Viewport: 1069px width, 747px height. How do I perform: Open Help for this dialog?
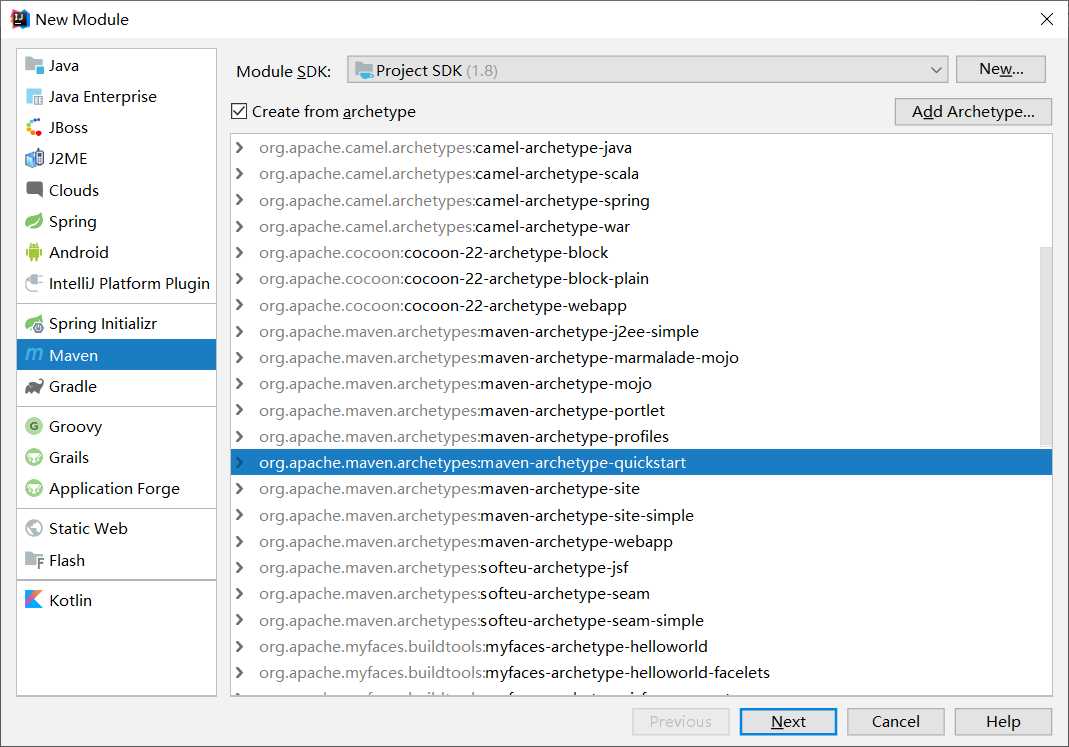(x=1003, y=721)
